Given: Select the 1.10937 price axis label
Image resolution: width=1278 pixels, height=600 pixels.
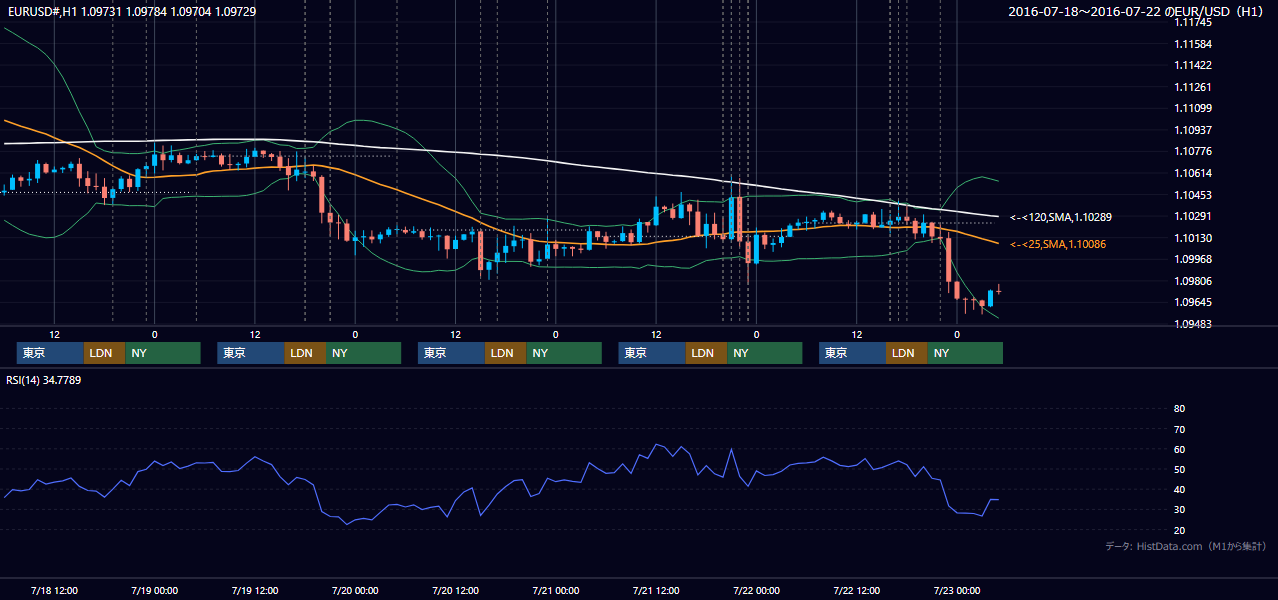Looking at the screenshot, I should coord(1193,130).
